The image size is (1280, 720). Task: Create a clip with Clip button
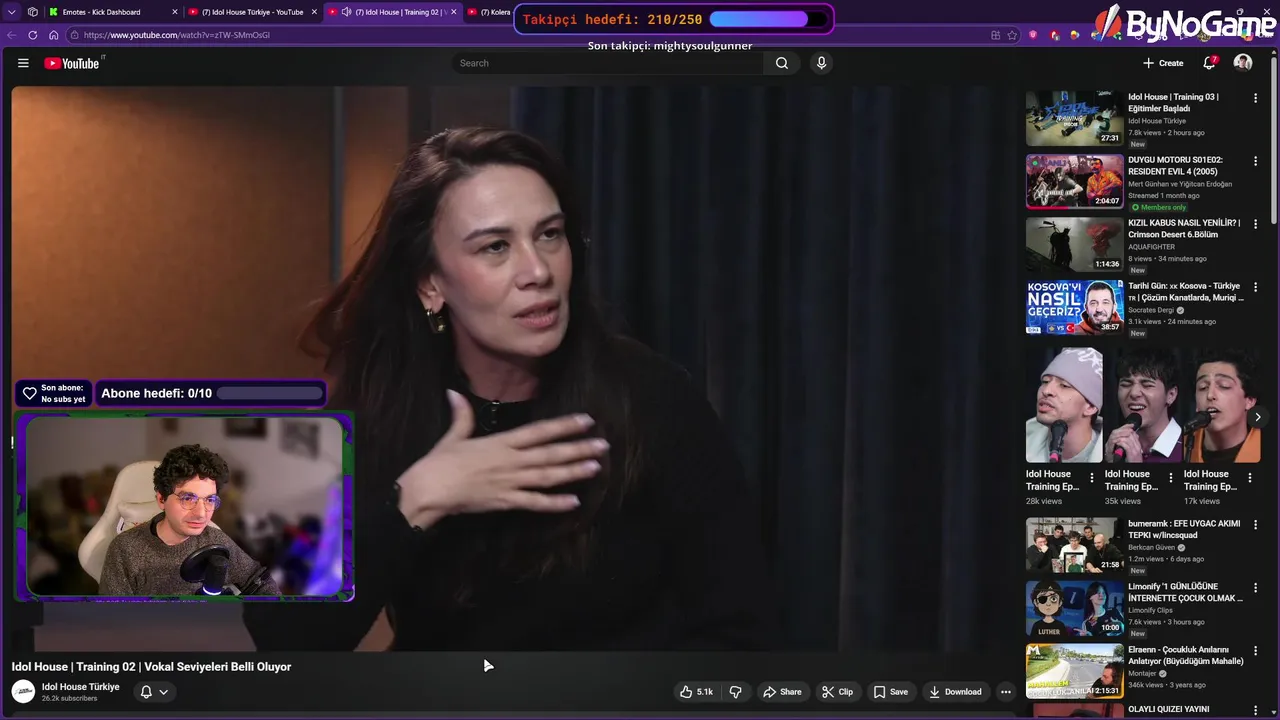tap(837, 692)
